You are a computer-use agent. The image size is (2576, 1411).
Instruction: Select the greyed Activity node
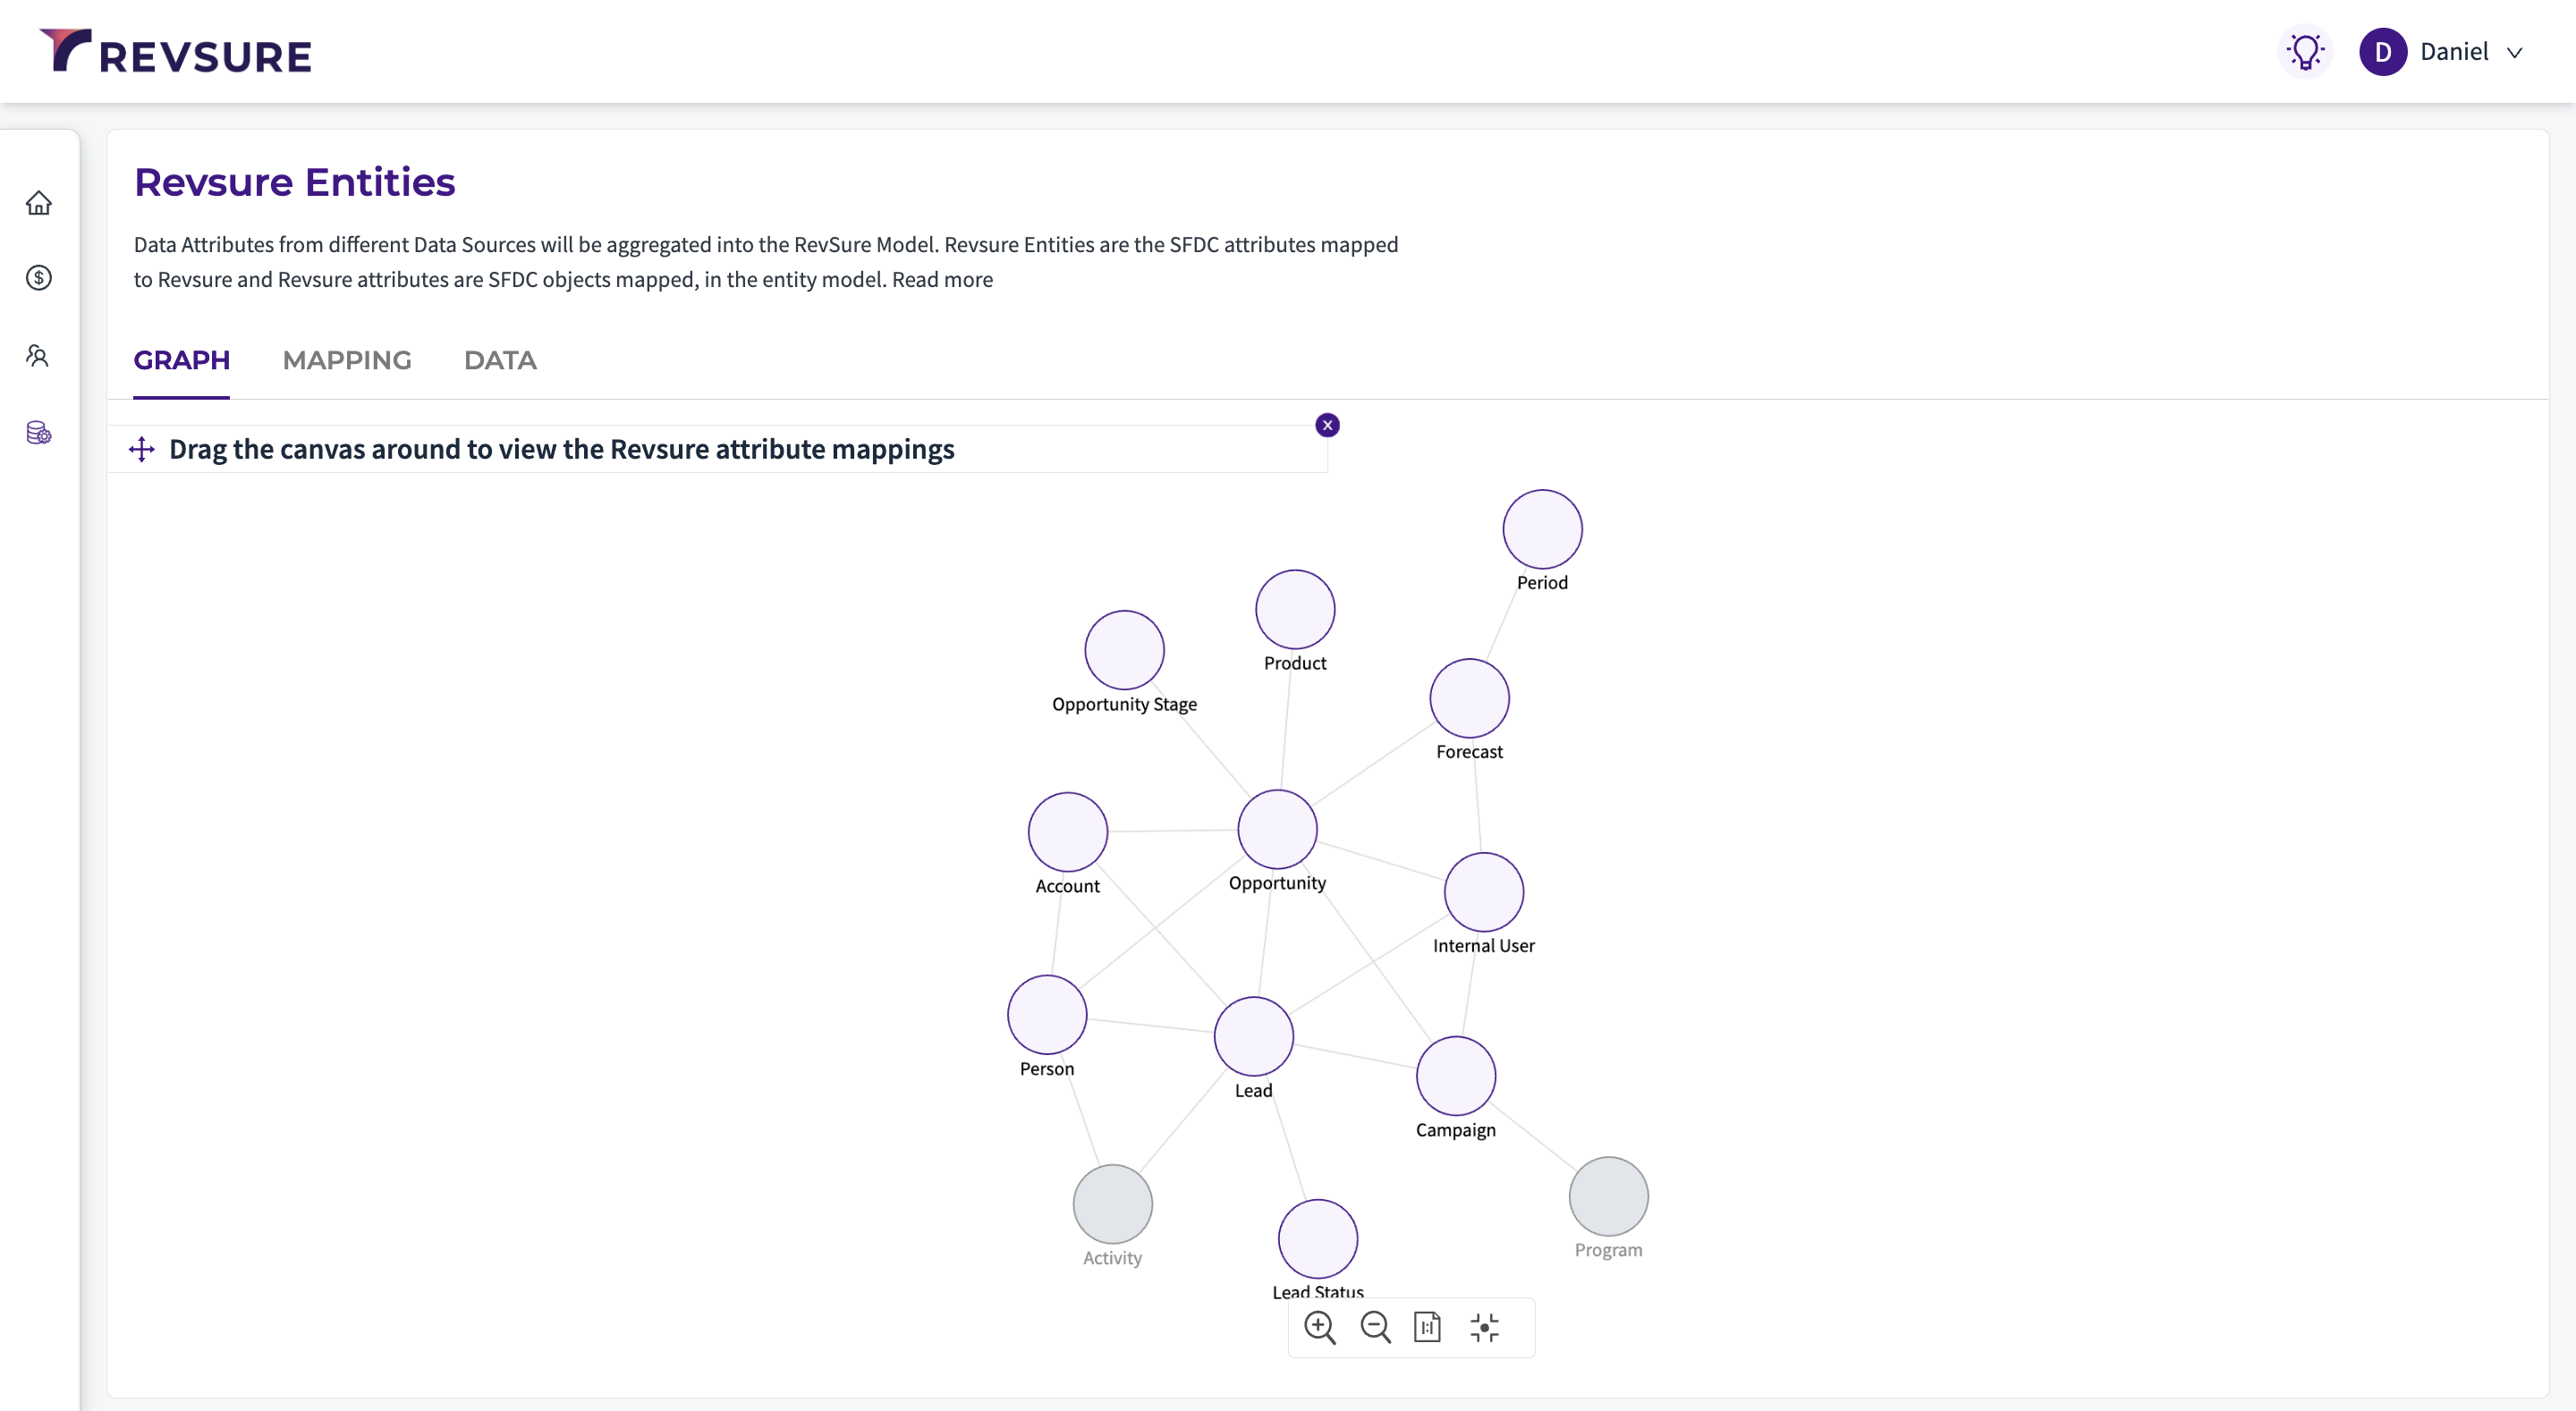tap(1112, 1204)
